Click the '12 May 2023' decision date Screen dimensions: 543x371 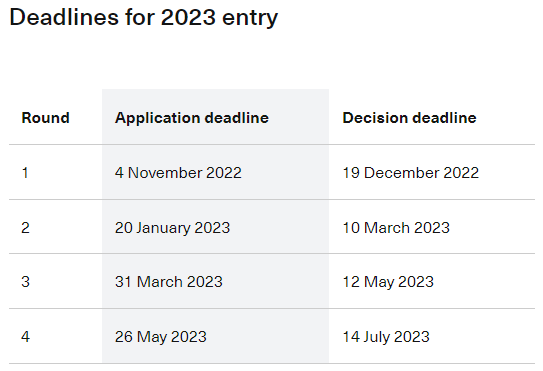click(x=388, y=282)
